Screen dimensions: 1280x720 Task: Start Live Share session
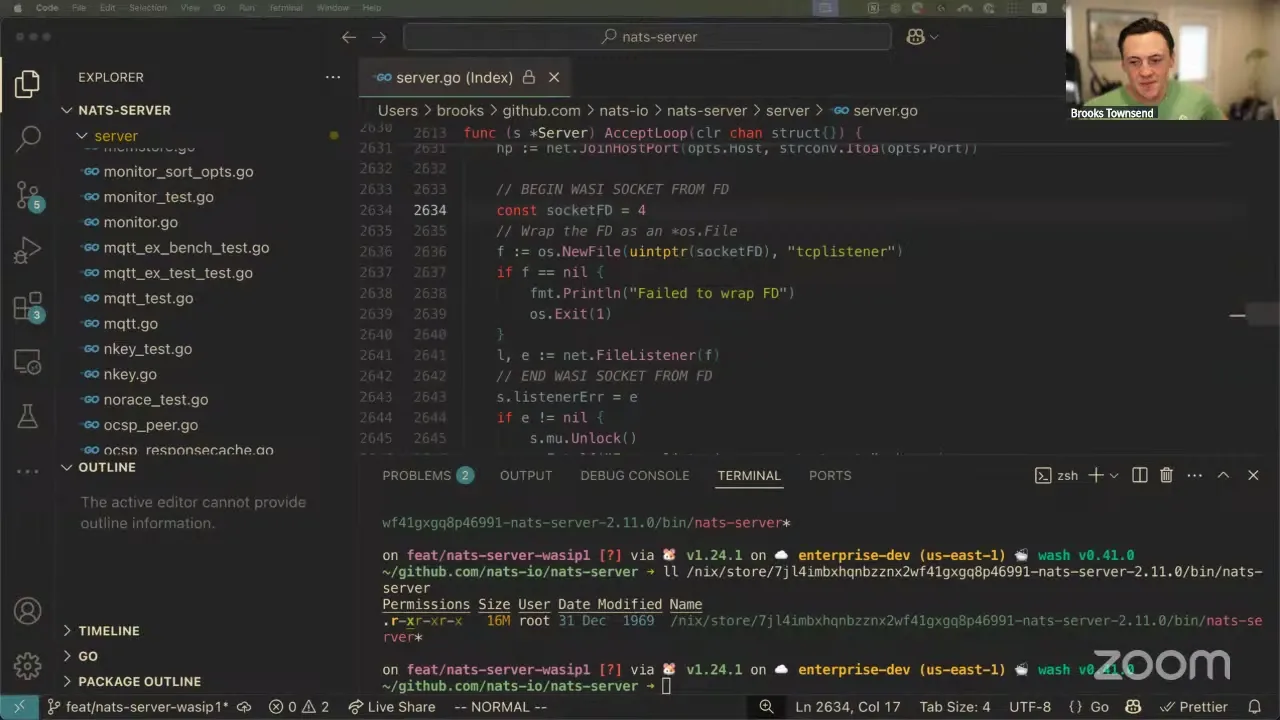point(391,707)
